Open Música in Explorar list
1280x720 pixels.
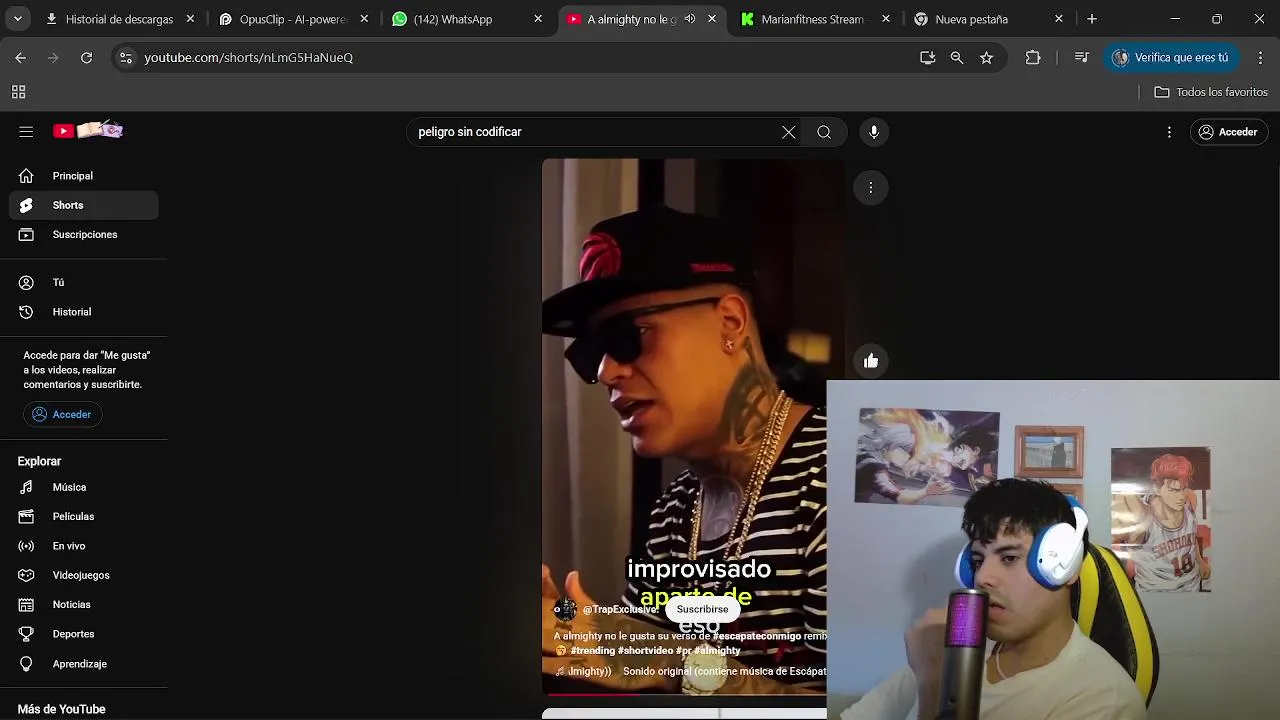84,487
